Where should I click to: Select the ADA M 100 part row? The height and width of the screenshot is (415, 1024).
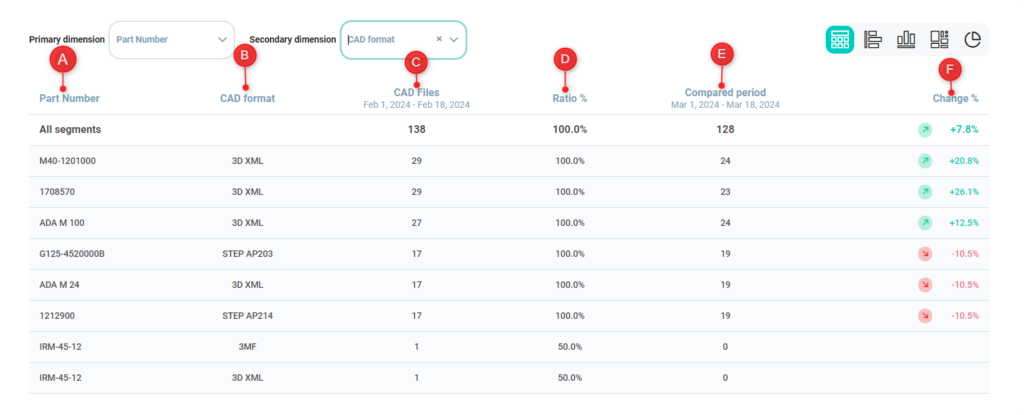pos(61,223)
